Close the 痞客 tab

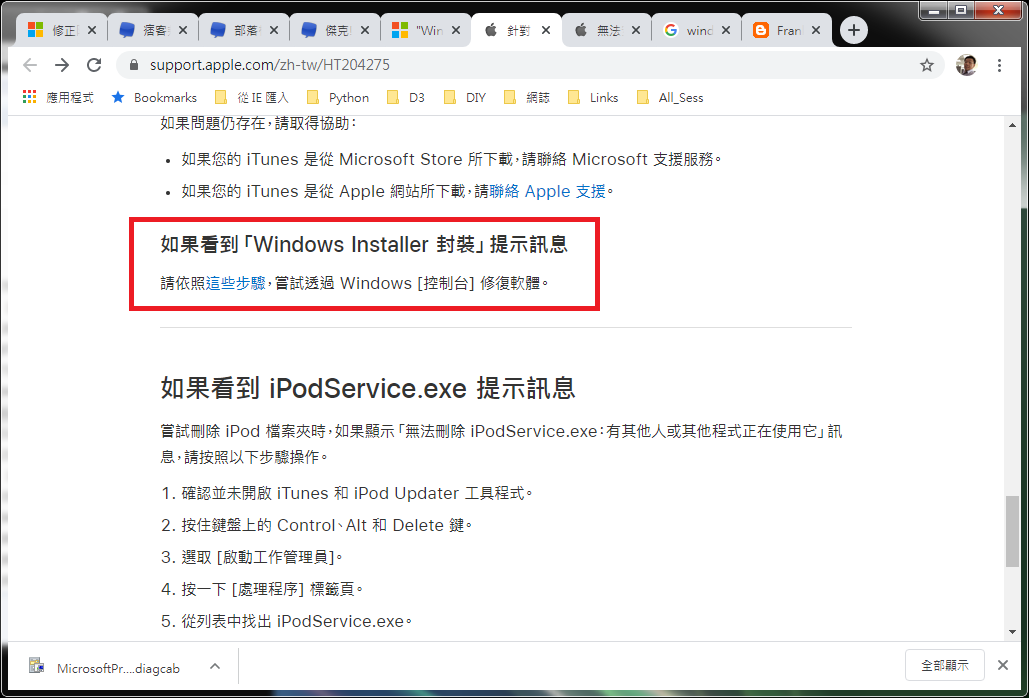click(x=183, y=30)
